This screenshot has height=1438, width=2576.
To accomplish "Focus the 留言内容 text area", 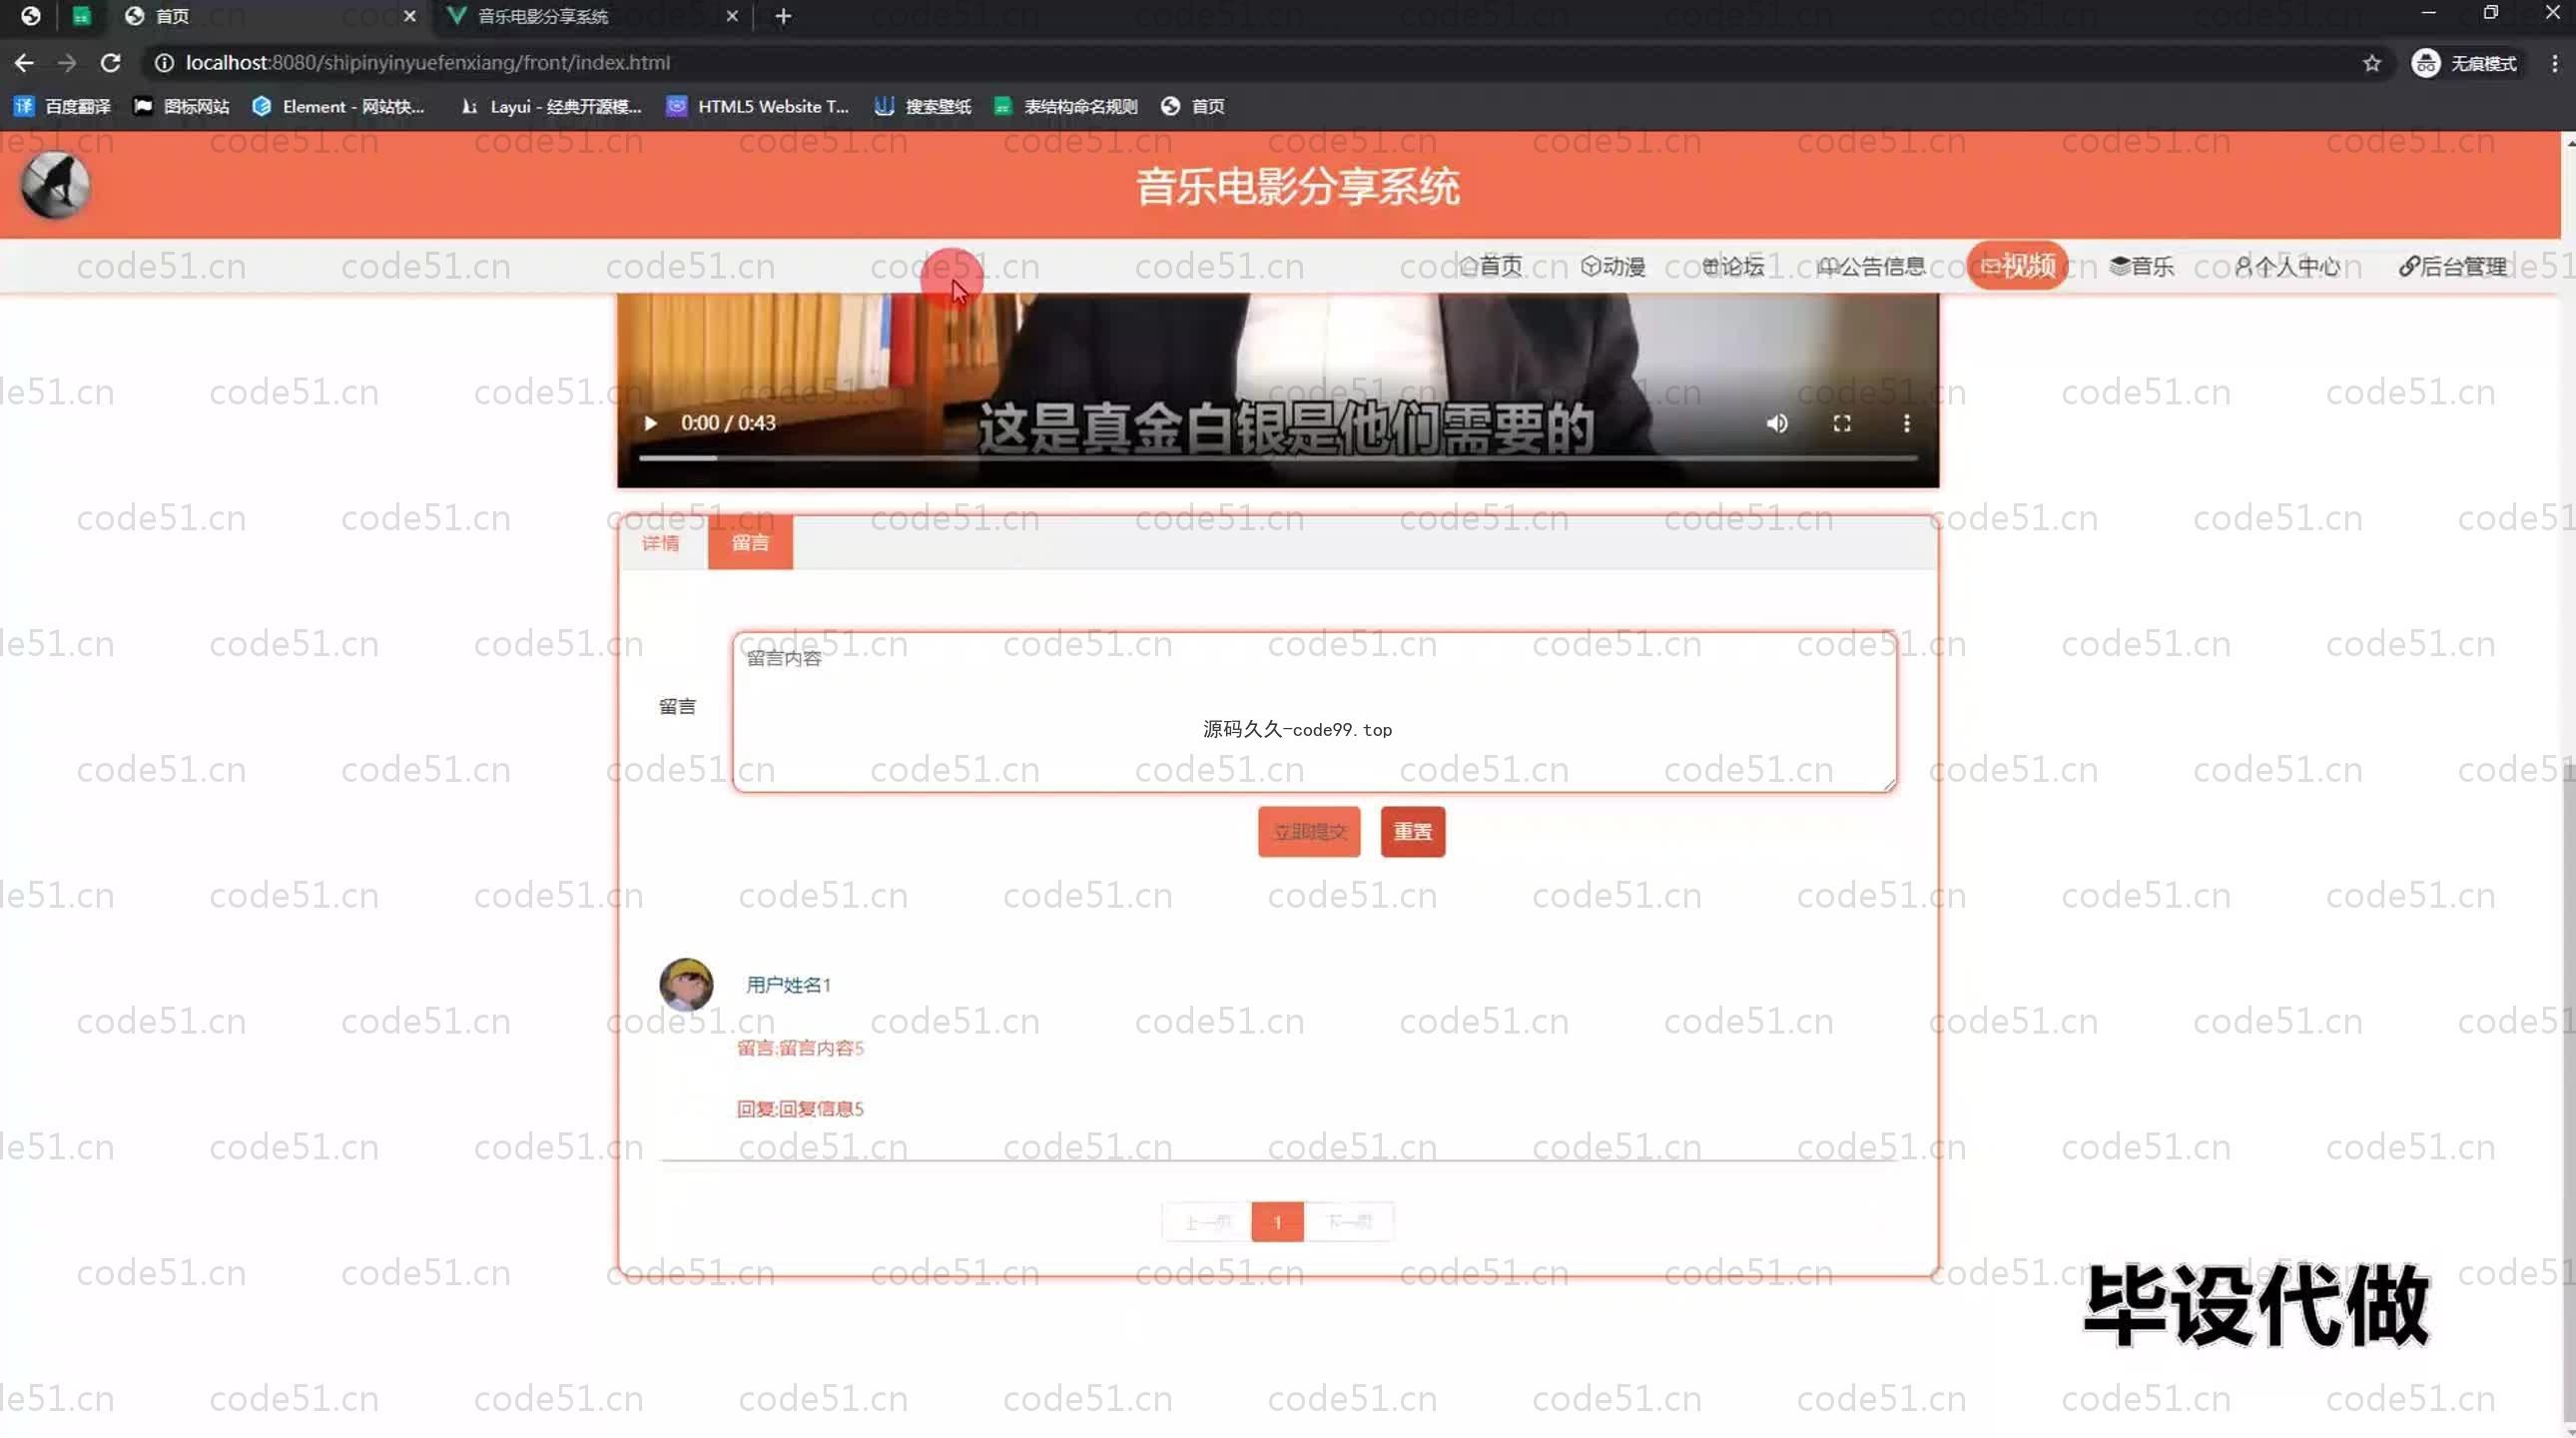I will (1314, 712).
